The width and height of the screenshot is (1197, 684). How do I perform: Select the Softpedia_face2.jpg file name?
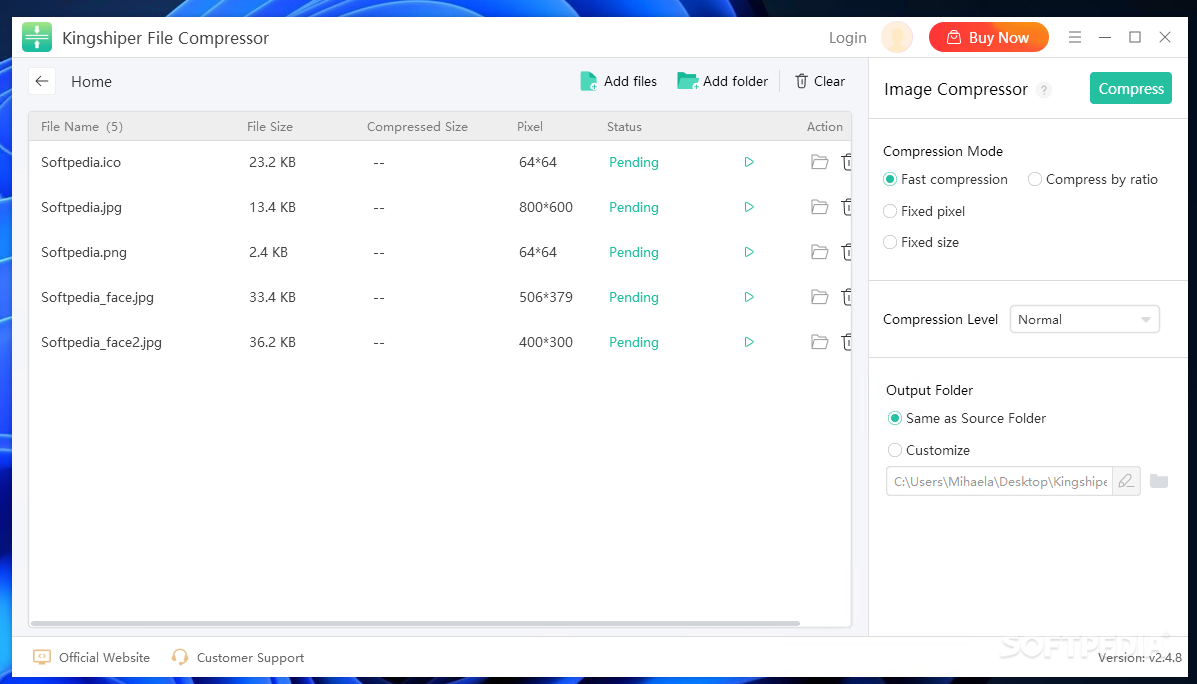(x=102, y=342)
